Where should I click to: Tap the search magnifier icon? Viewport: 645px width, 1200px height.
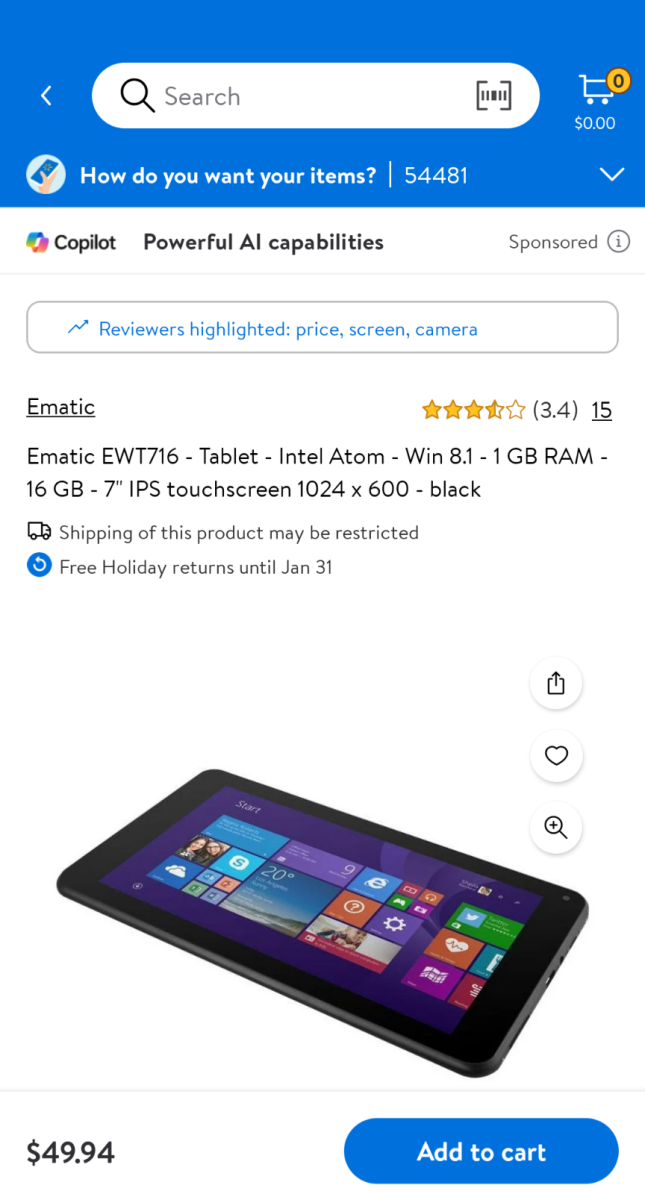(x=137, y=96)
